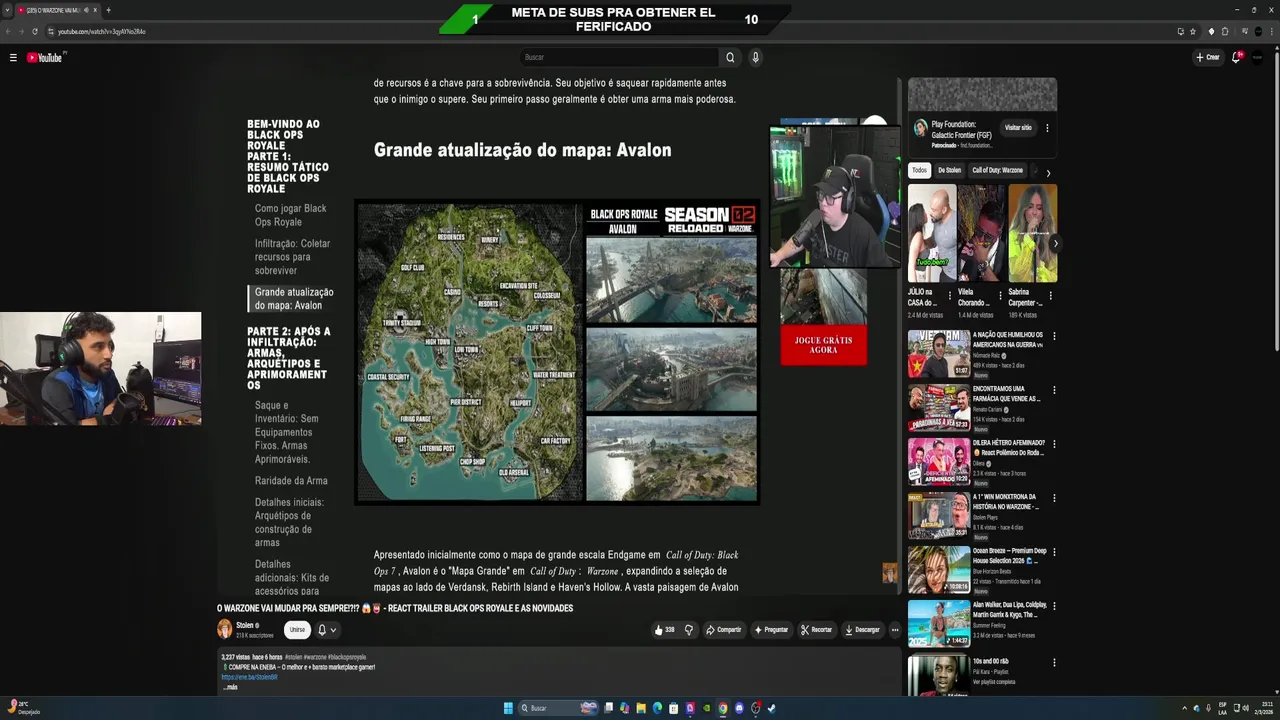Open A NAÇÃO QUE HUMILHOU video thumbnail
1280x720 pixels.
pyautogui.click(x=939, y=354)
